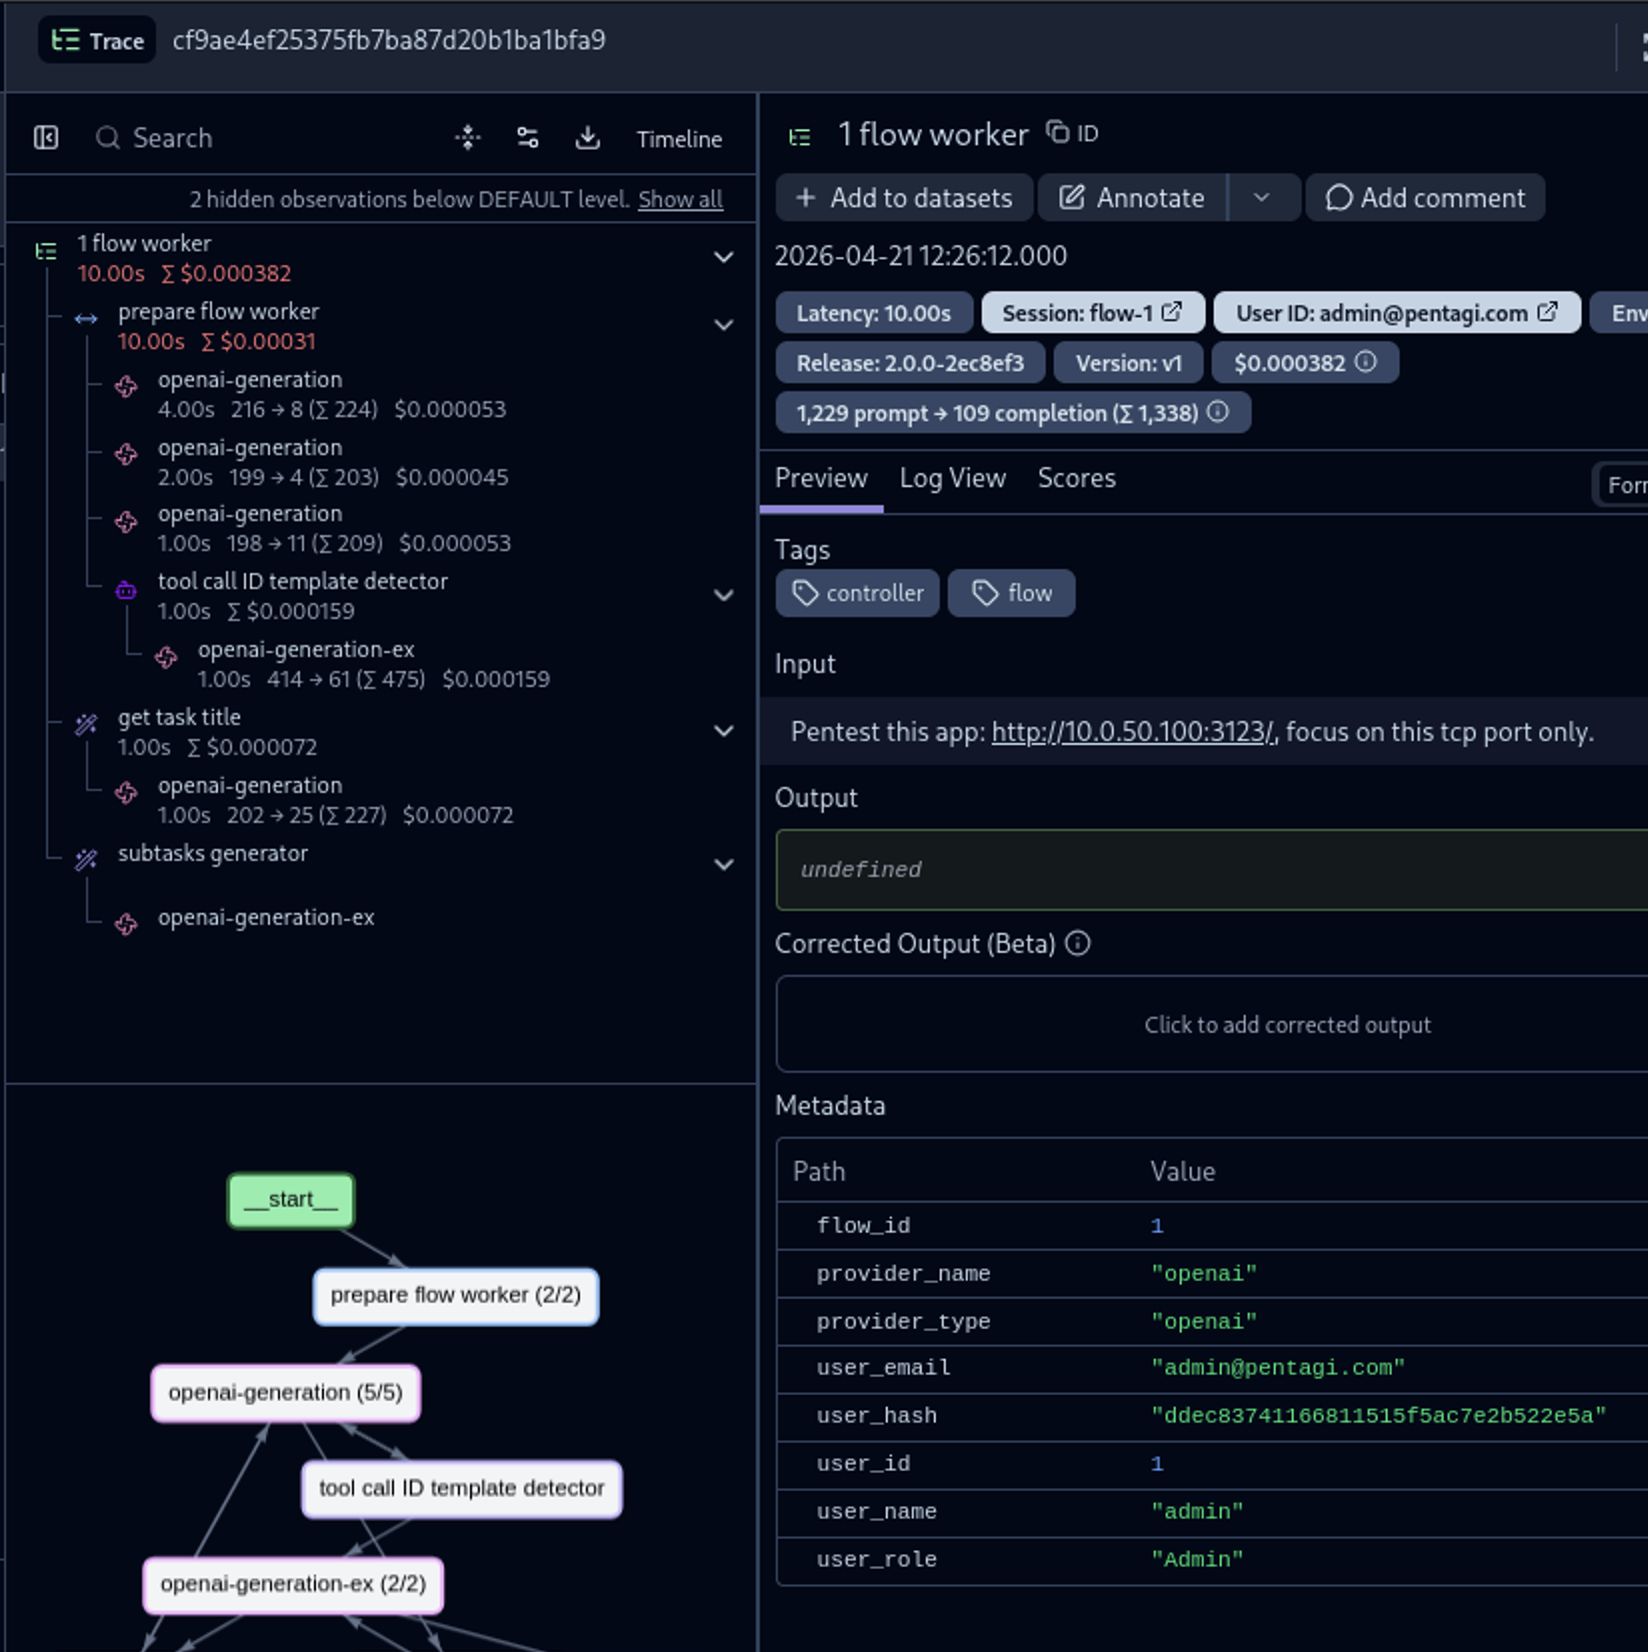The width and height of the screenshot is (1648, 1652).
Task: Copy the flow worker ID
Action: tap(1072, 133)
